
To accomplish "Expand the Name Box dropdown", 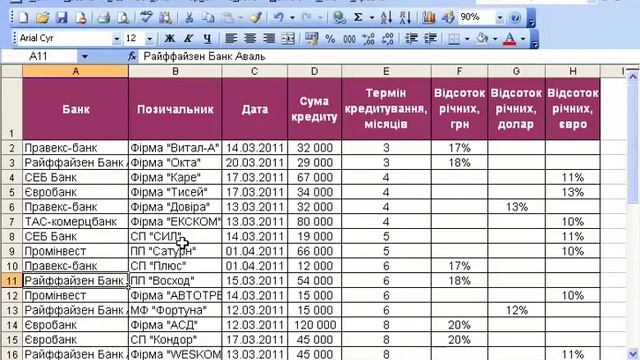I will click(x=84, y=56).
